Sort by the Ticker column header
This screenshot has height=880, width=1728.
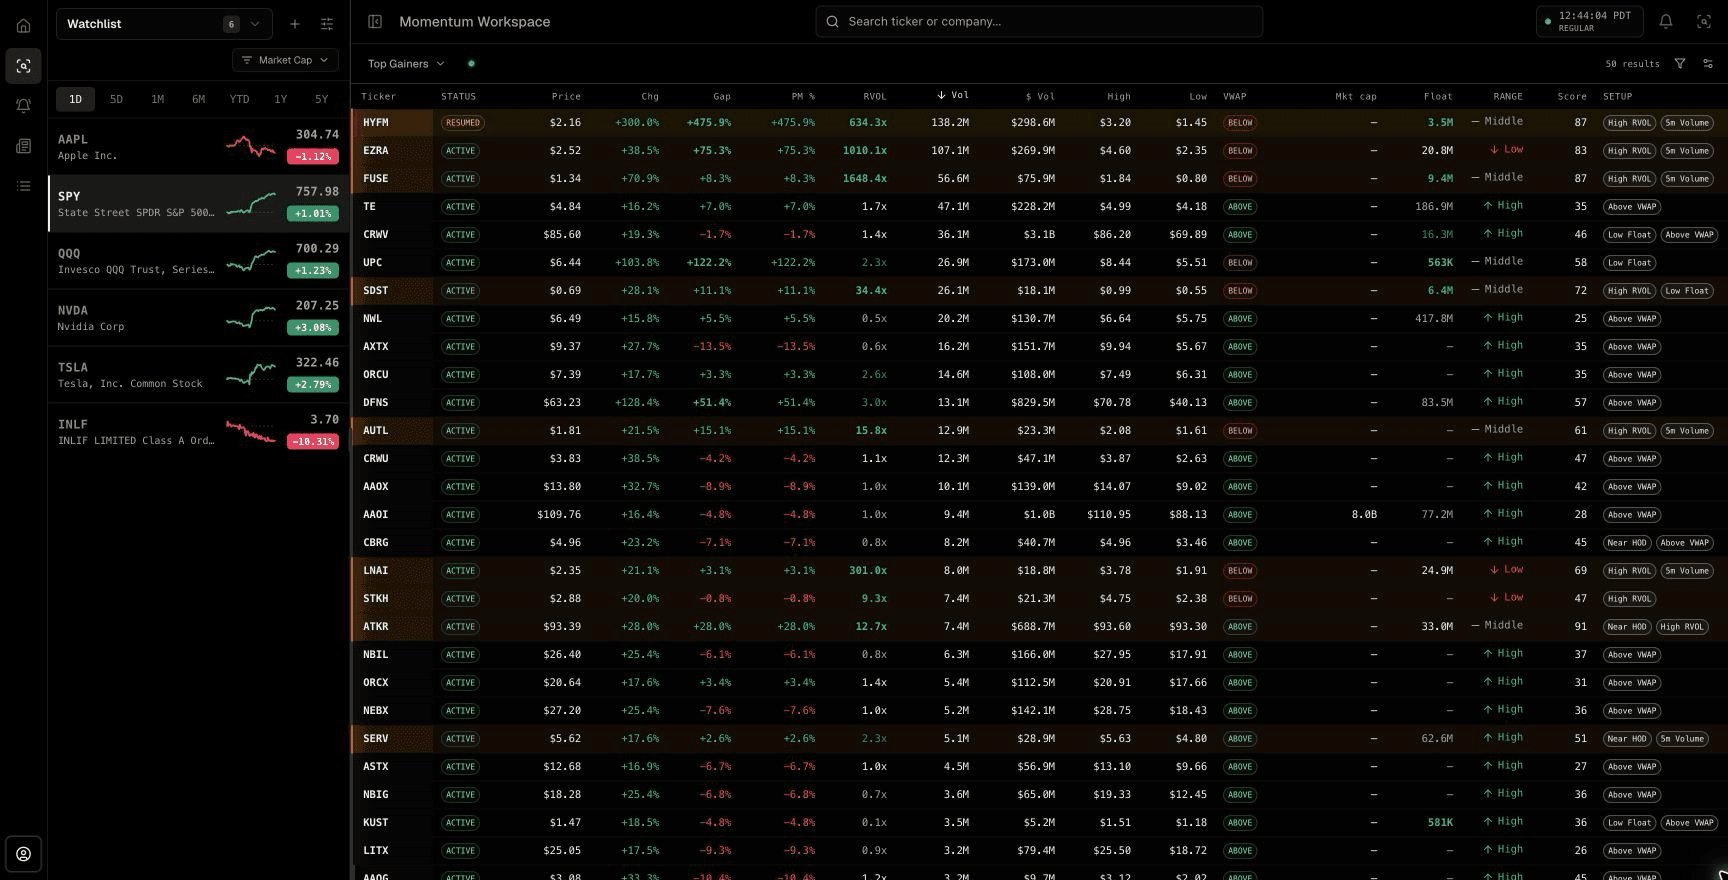378,97
